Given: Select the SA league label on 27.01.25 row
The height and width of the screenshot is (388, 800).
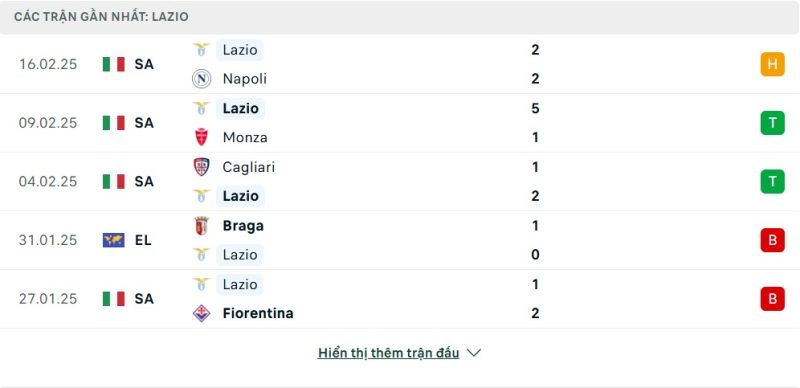Looking at the screenshot, I should point(144,299).
